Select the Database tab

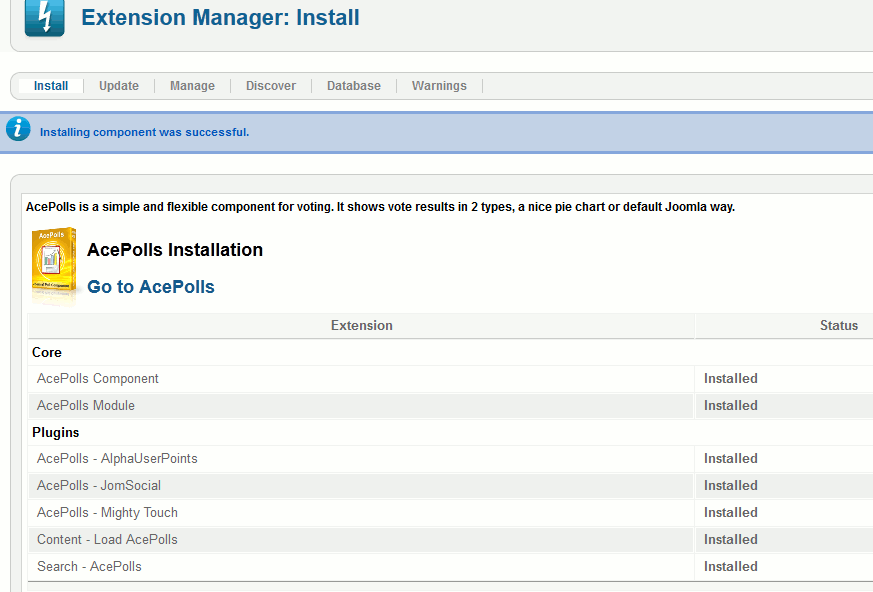354,86
